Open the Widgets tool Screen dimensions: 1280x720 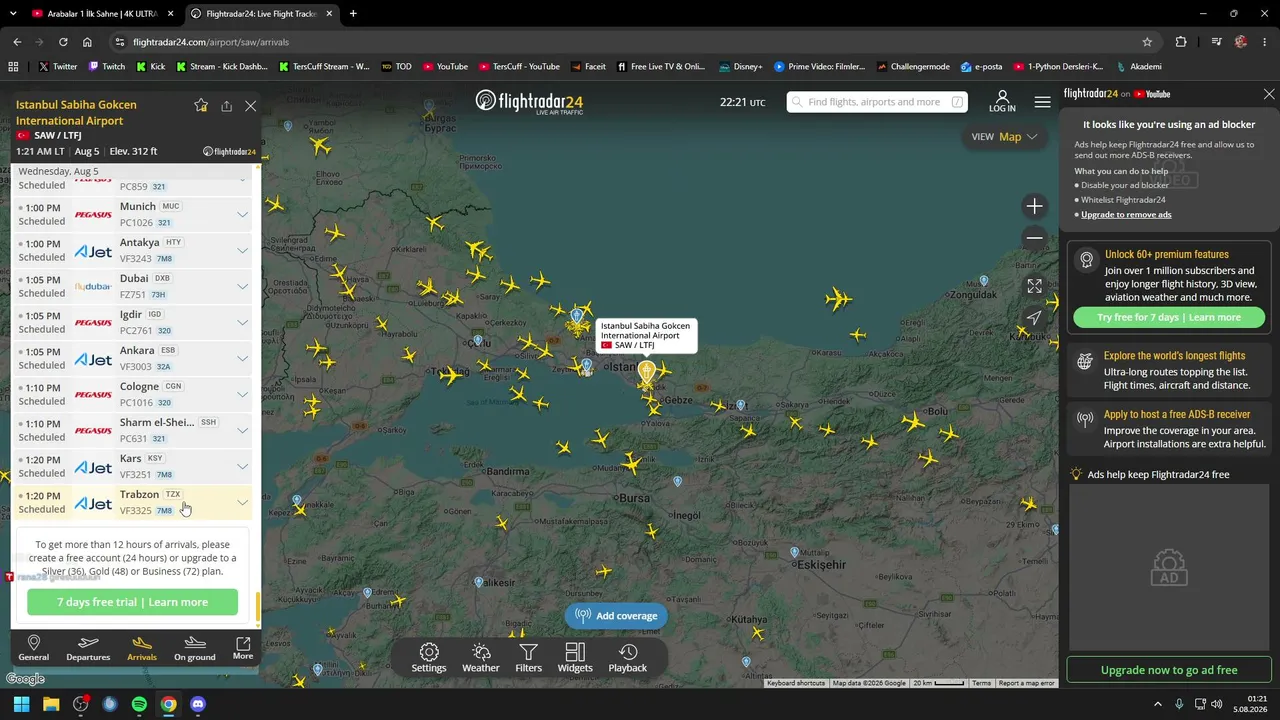coord(575,658)
